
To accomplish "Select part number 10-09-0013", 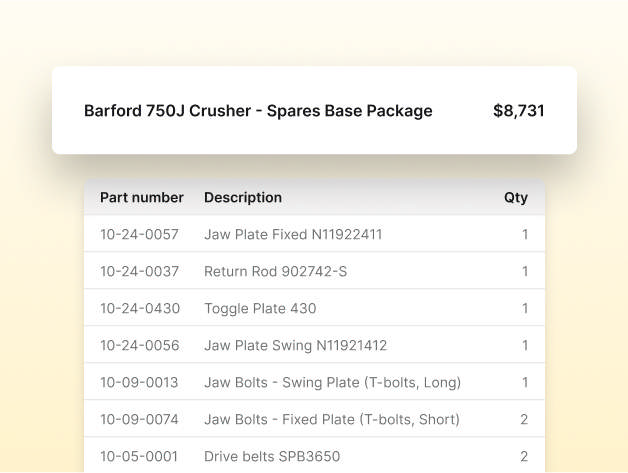I will coord(139,383).
